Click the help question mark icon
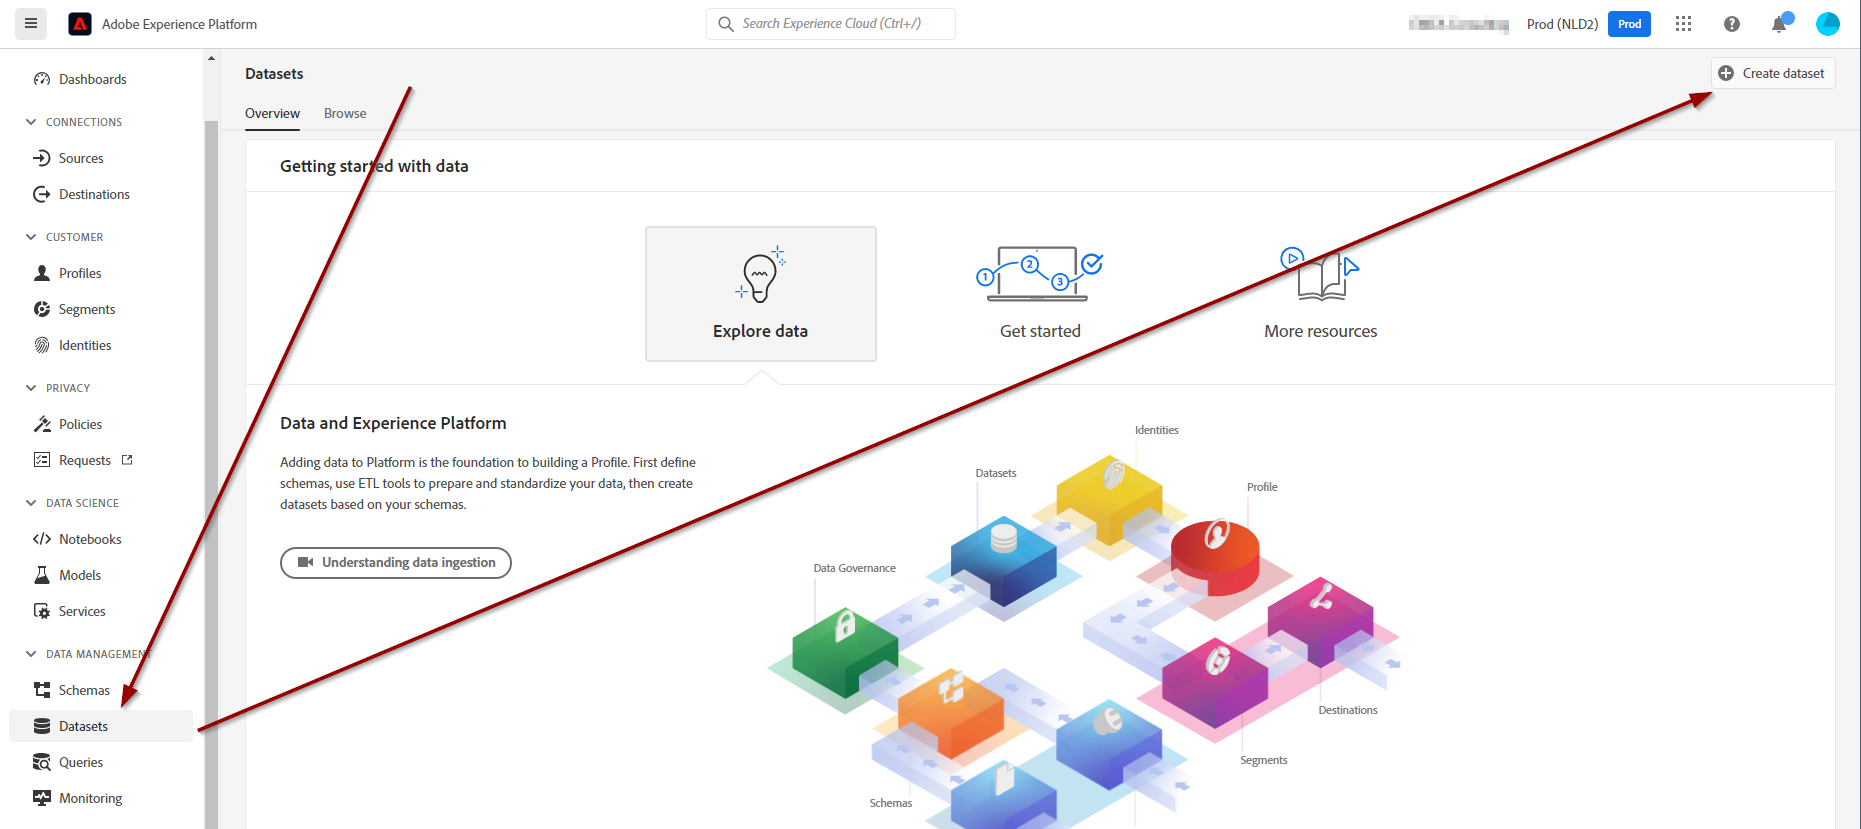Screen dimensions: 1861x829 [x=1731, y=24]
